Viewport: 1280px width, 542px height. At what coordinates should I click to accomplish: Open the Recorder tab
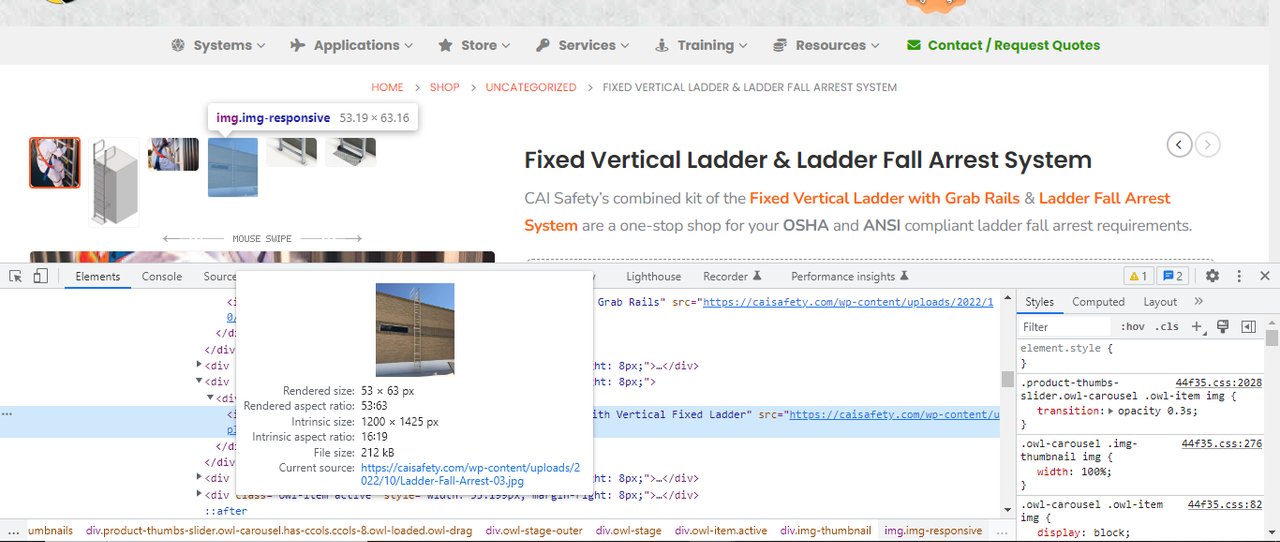tap(732, 276)
